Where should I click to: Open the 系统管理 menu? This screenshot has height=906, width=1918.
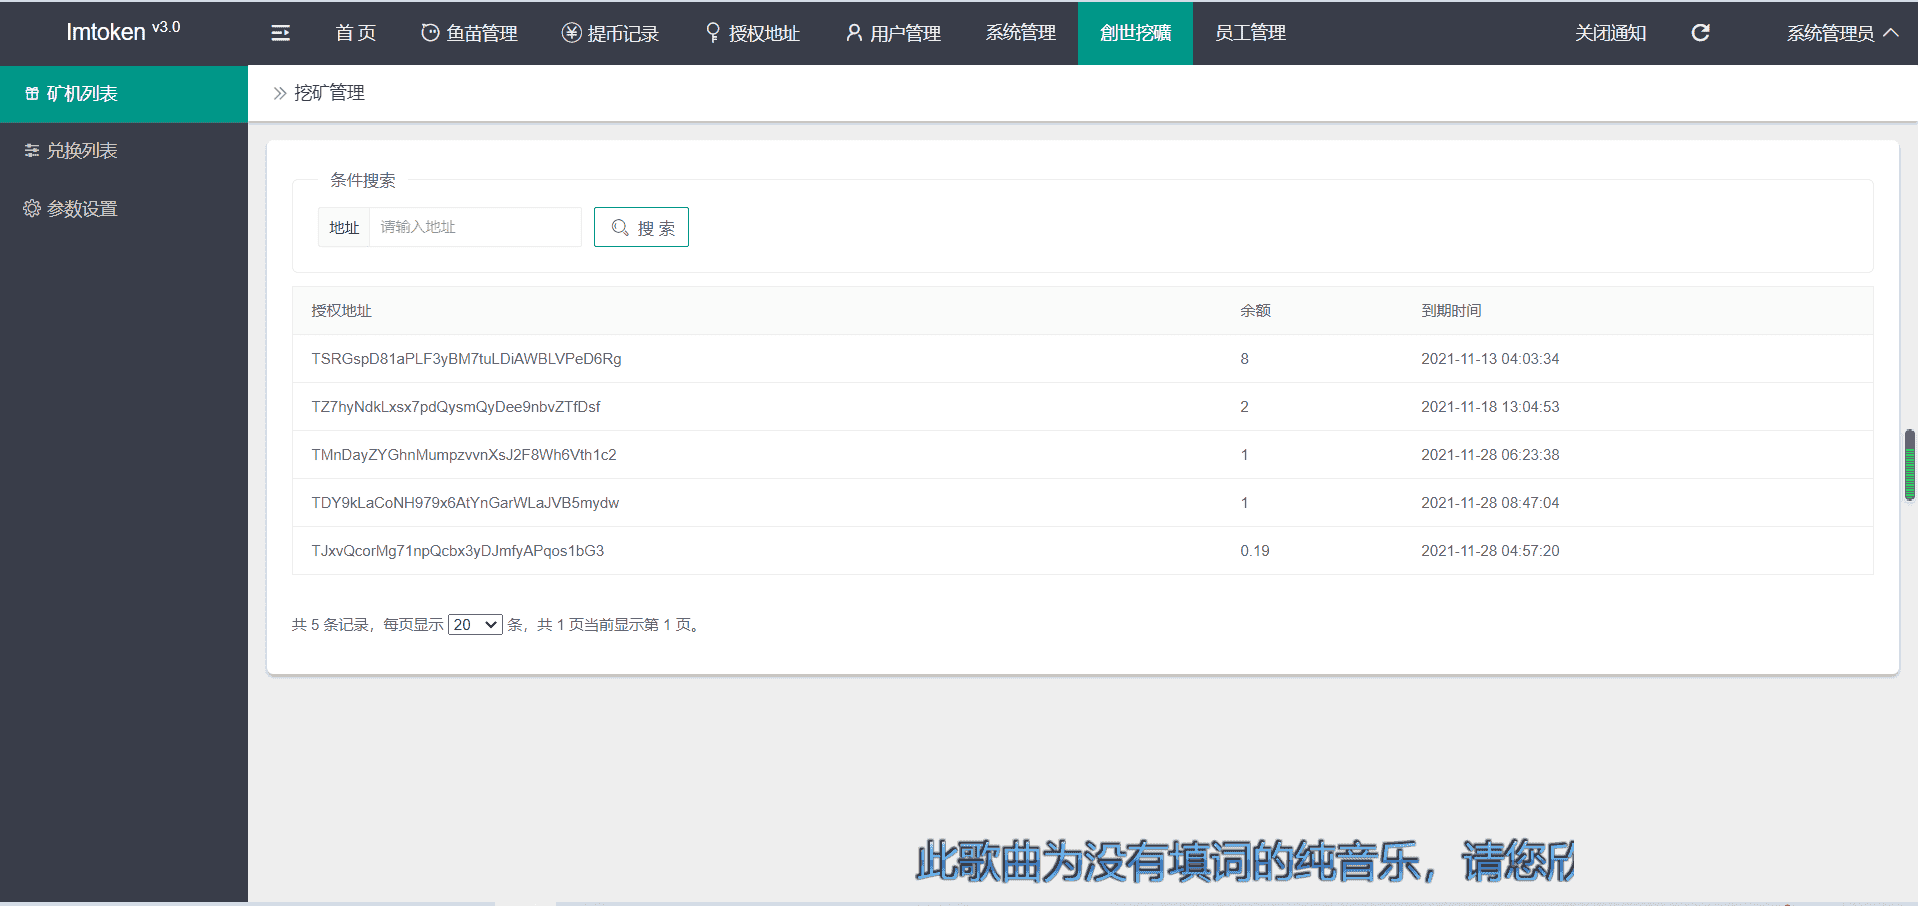1020,33
